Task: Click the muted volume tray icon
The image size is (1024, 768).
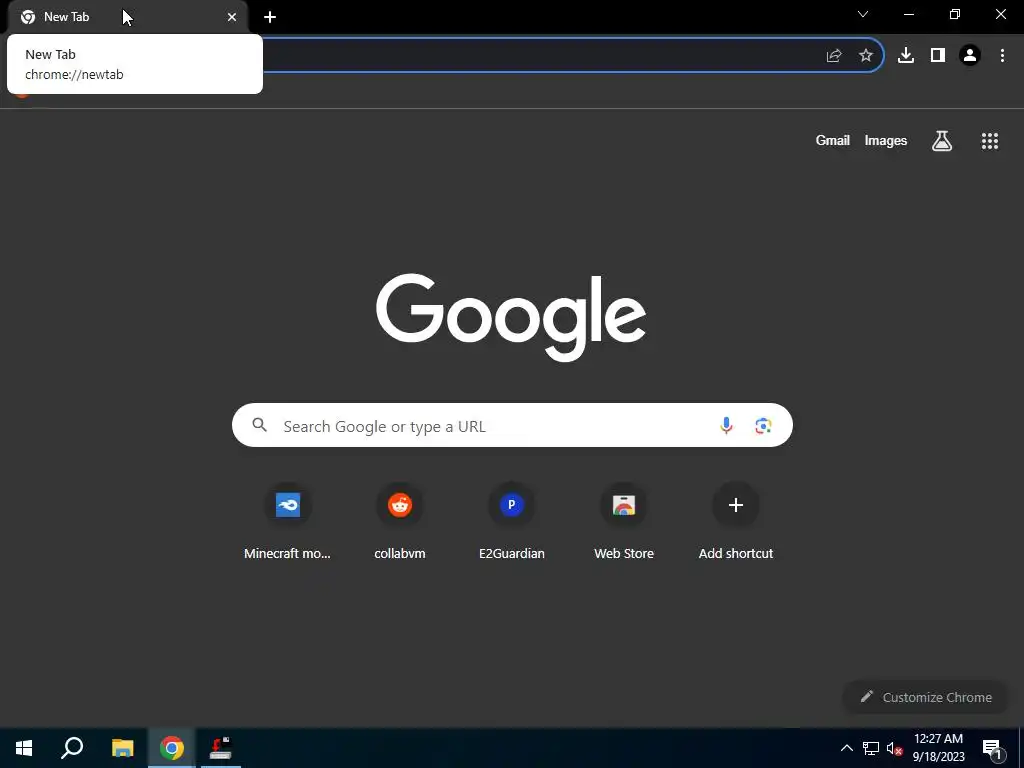Action: [894, 748]
